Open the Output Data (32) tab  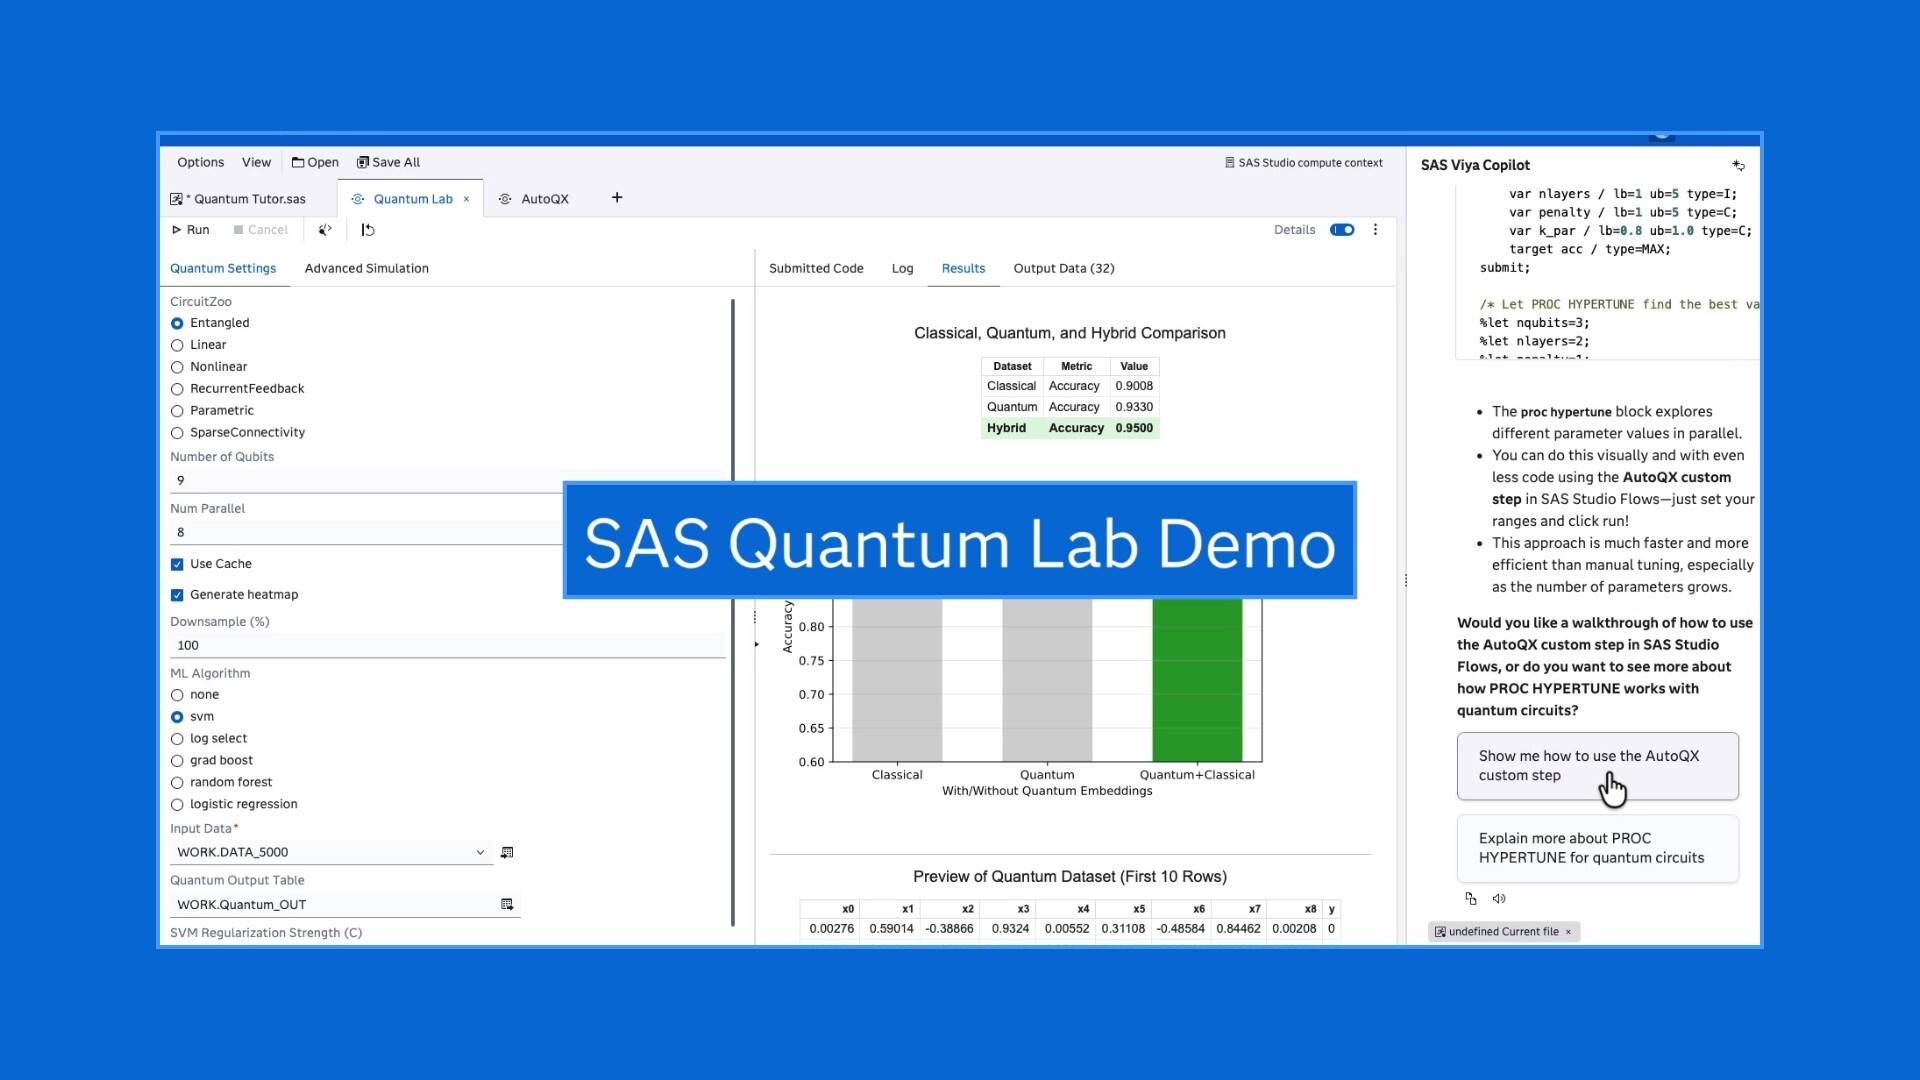click(1064, 268)
